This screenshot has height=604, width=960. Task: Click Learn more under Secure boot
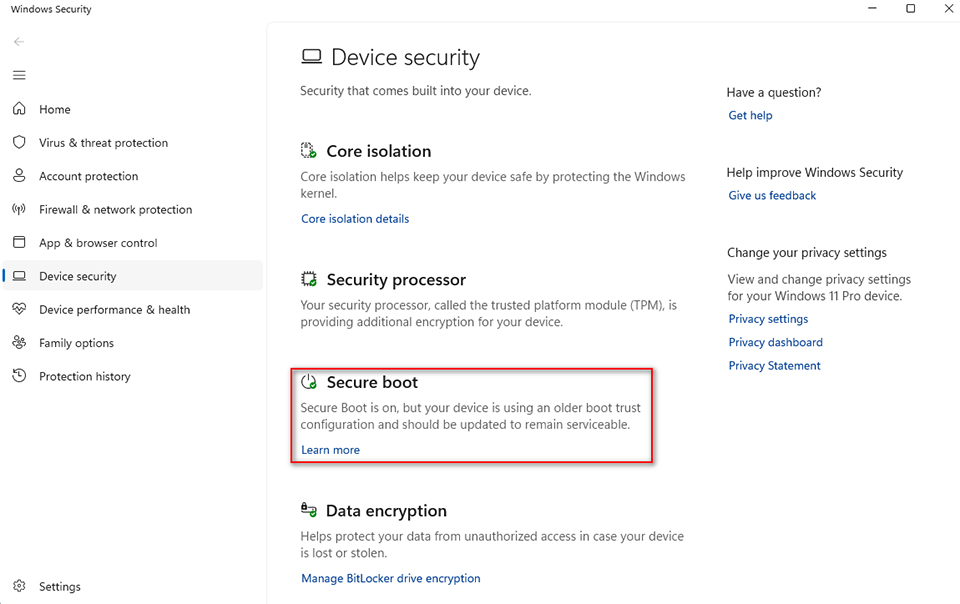[331, 450]
